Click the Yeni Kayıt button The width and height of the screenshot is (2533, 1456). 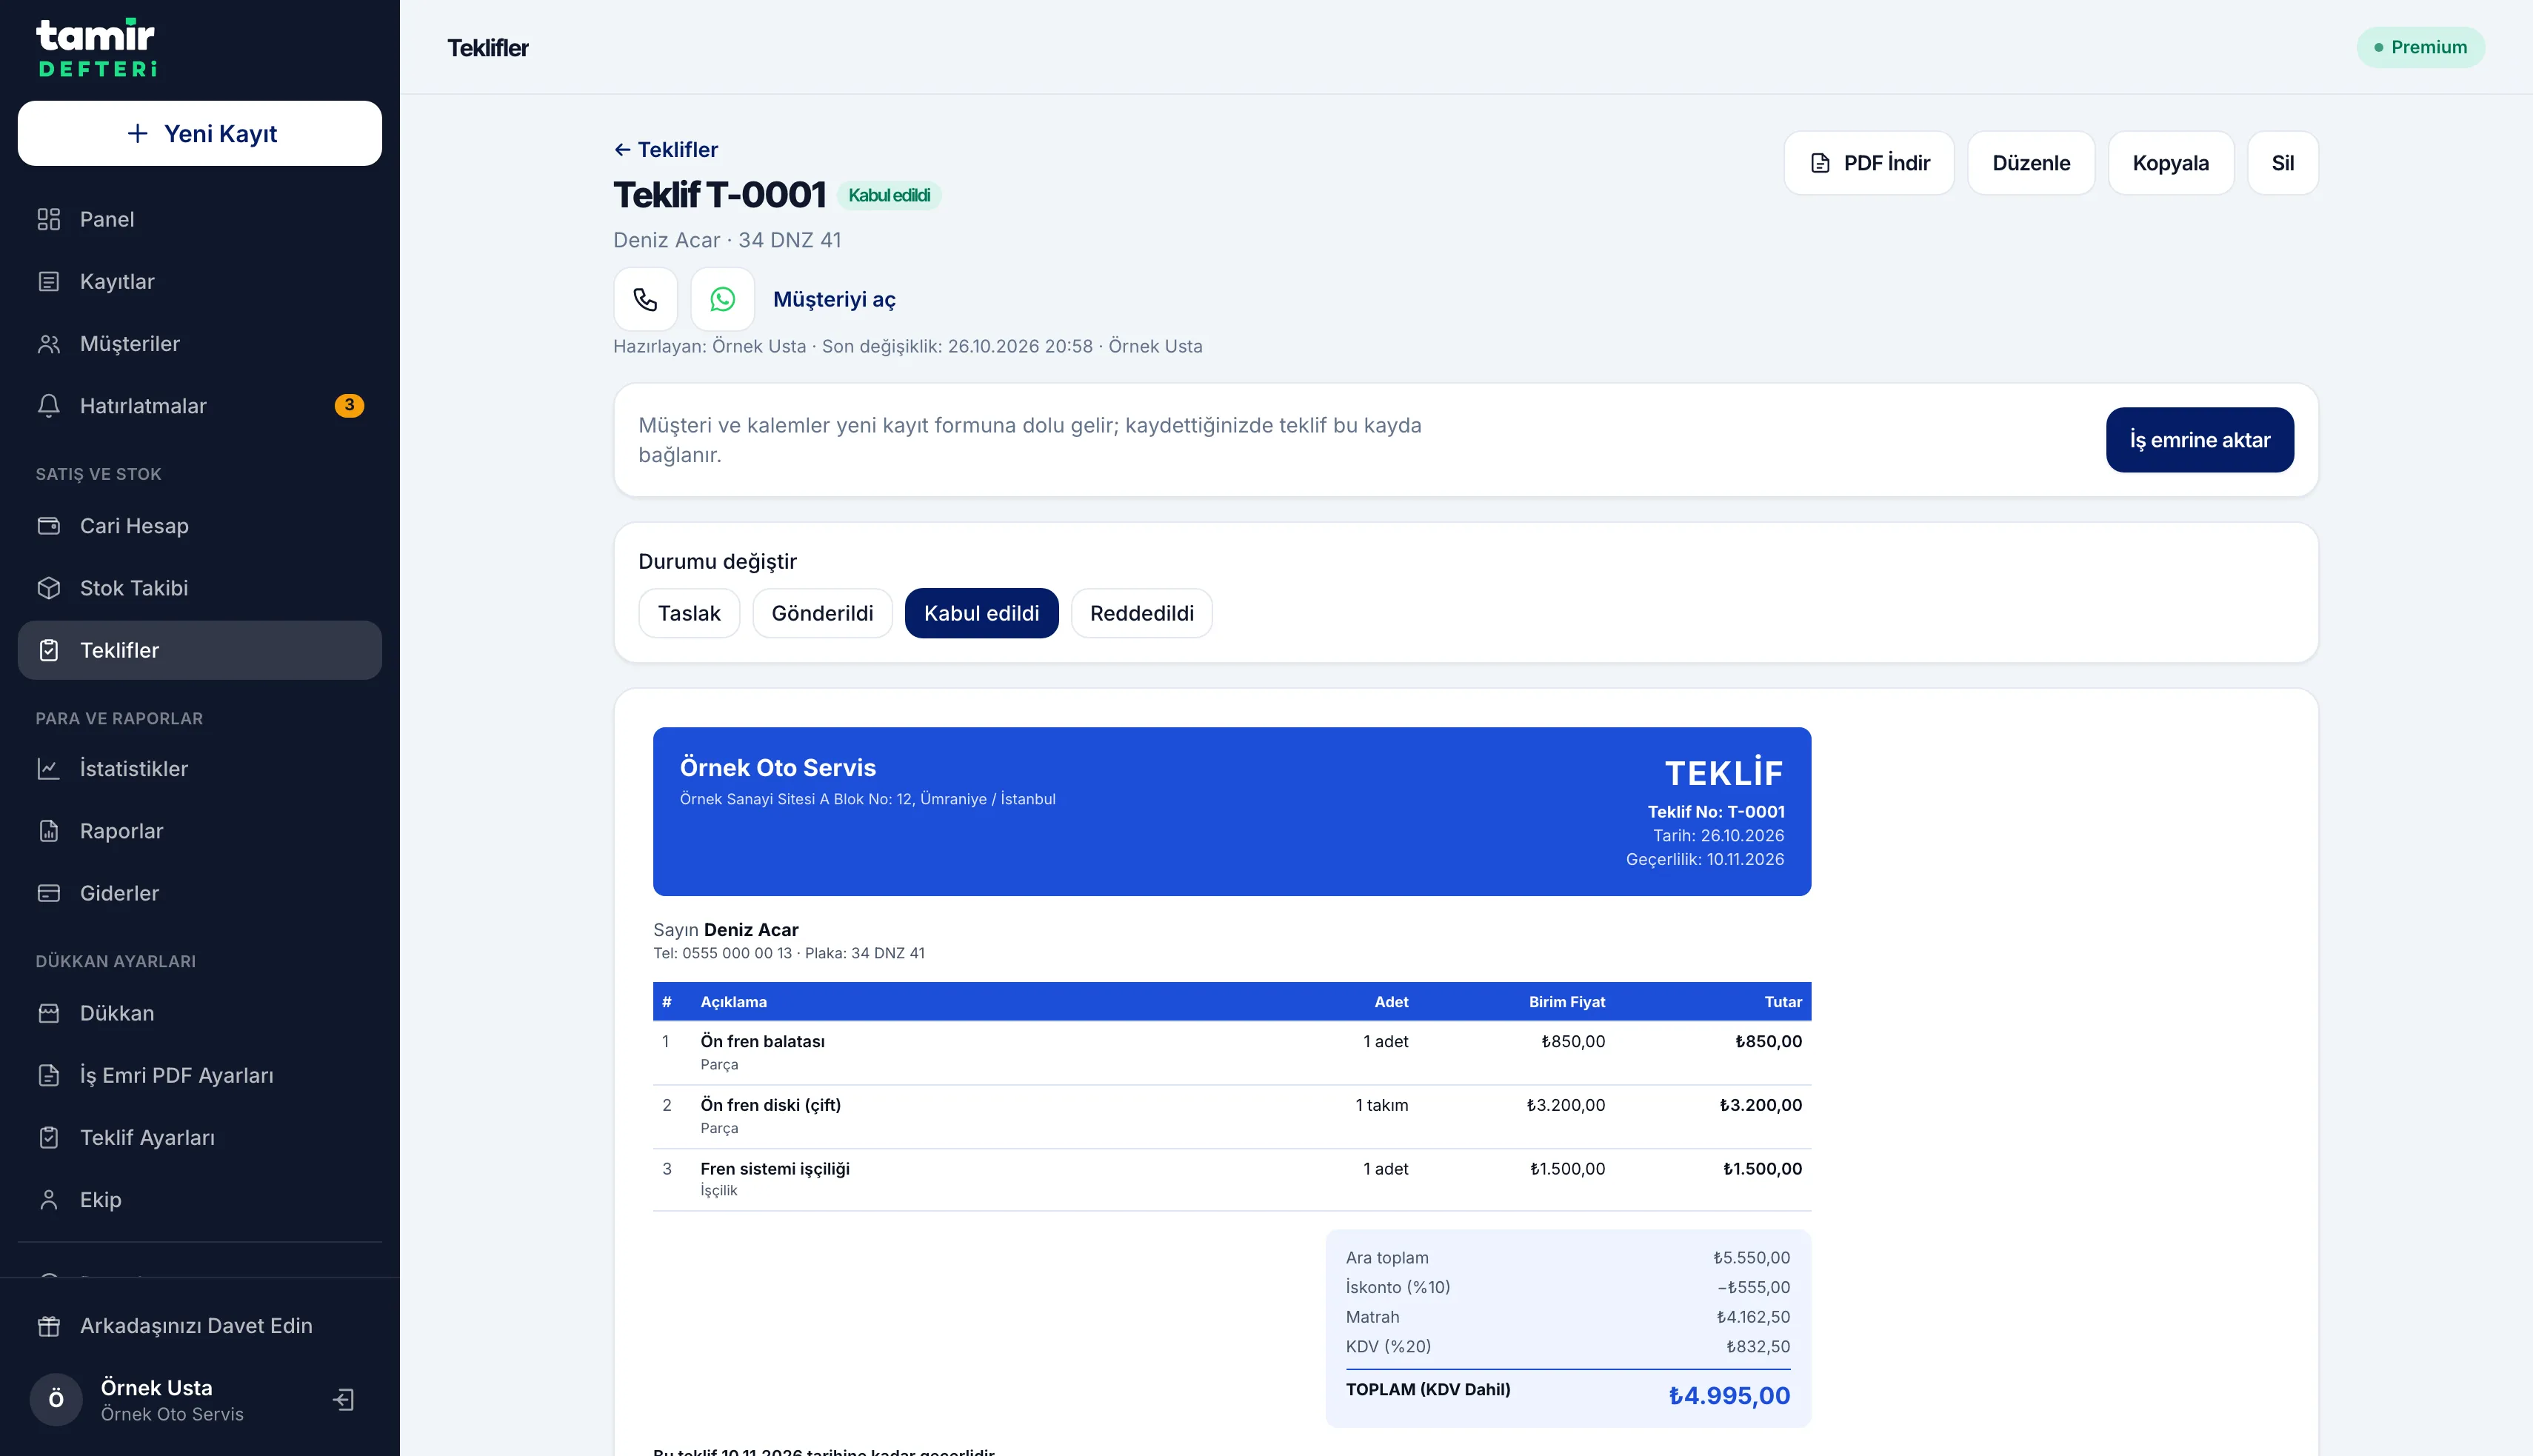pyautogui.click(x=200, y=133)
